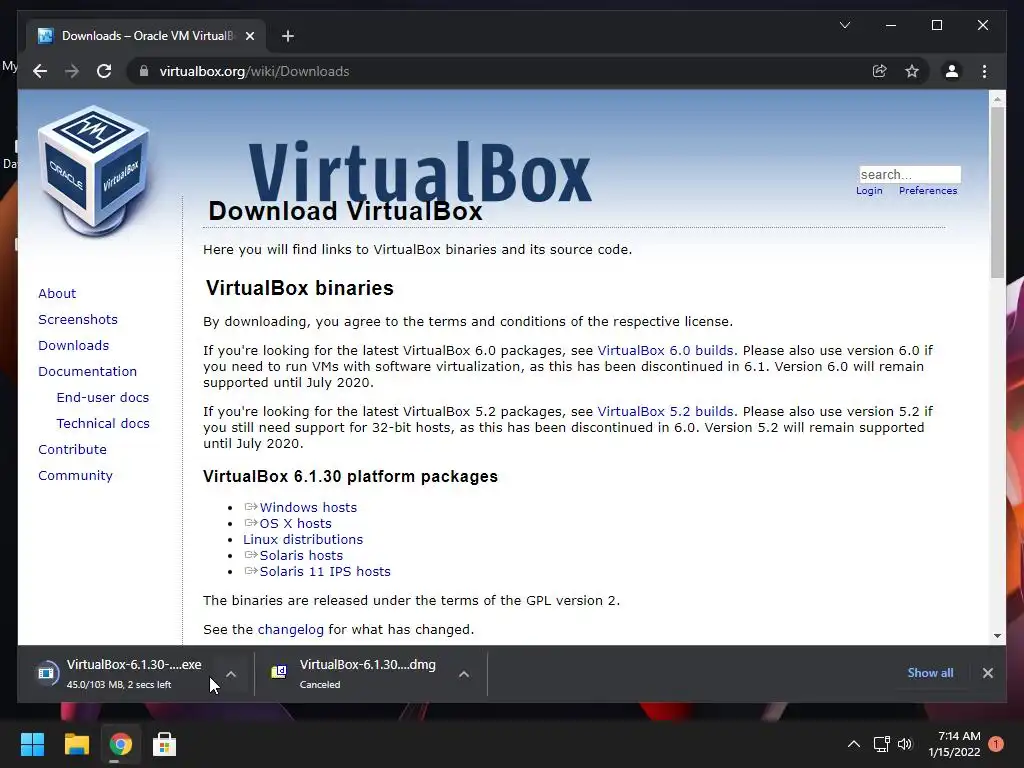Download the Solaris 11 IPS hosts package
The width and height of the screenshot is (1024, 768).
[325, 571]
